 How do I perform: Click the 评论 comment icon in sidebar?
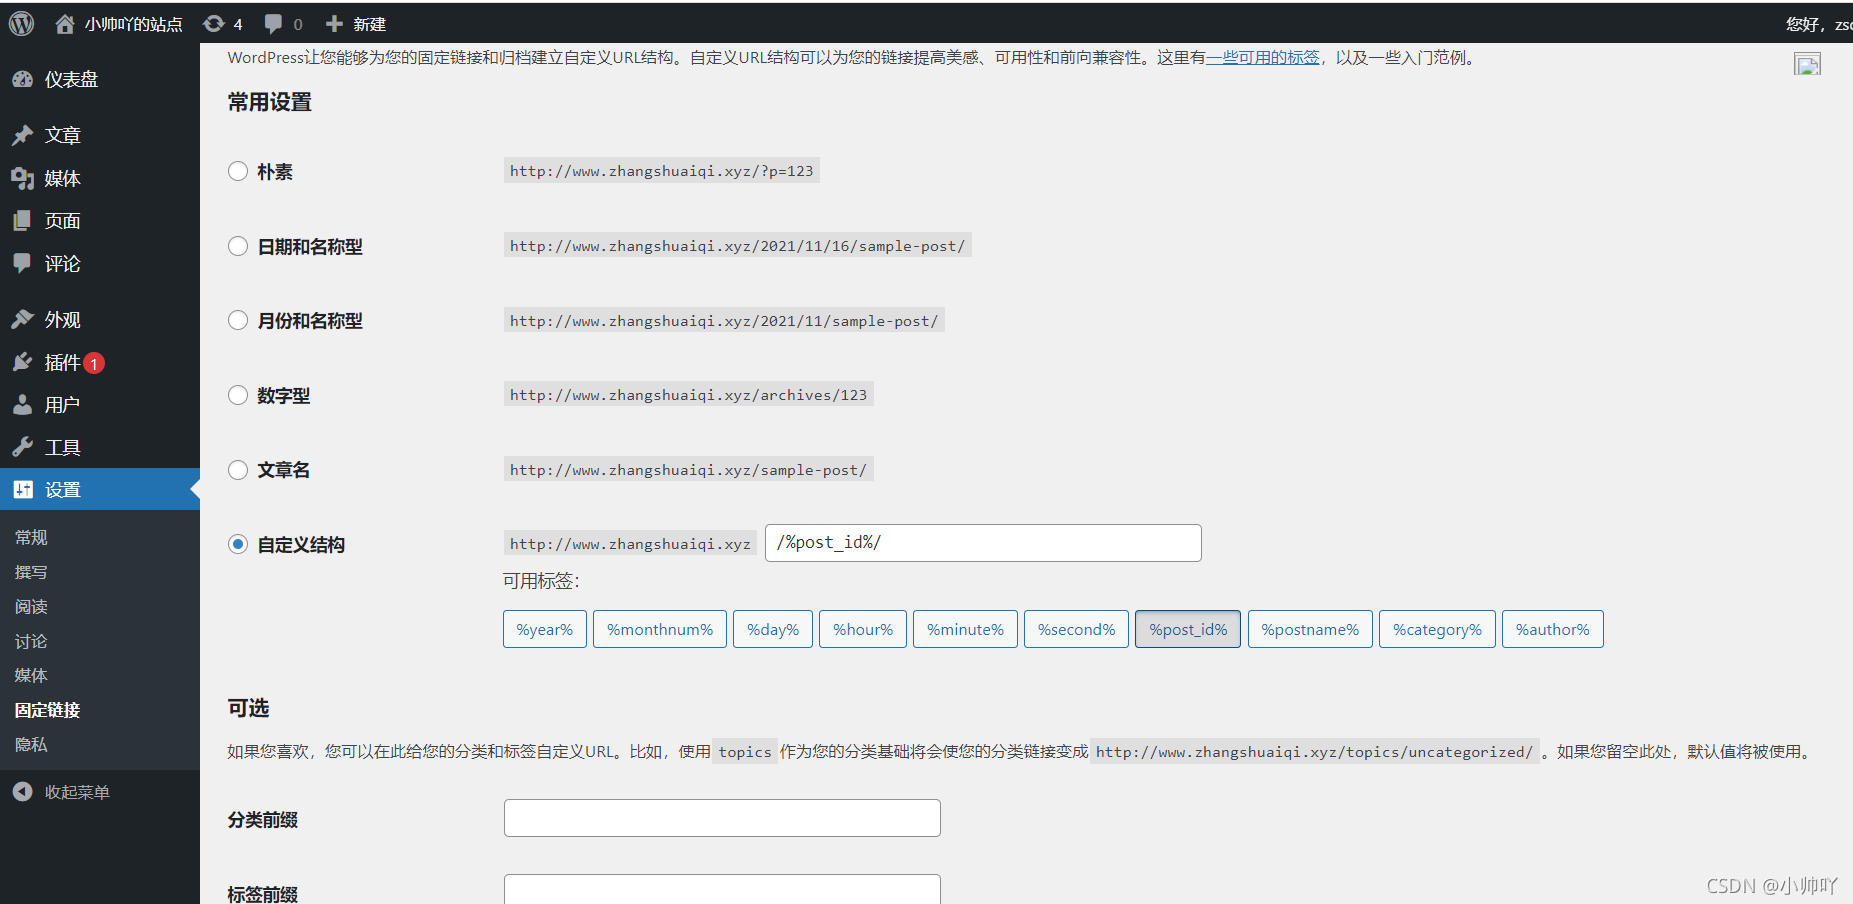(22, 263)
